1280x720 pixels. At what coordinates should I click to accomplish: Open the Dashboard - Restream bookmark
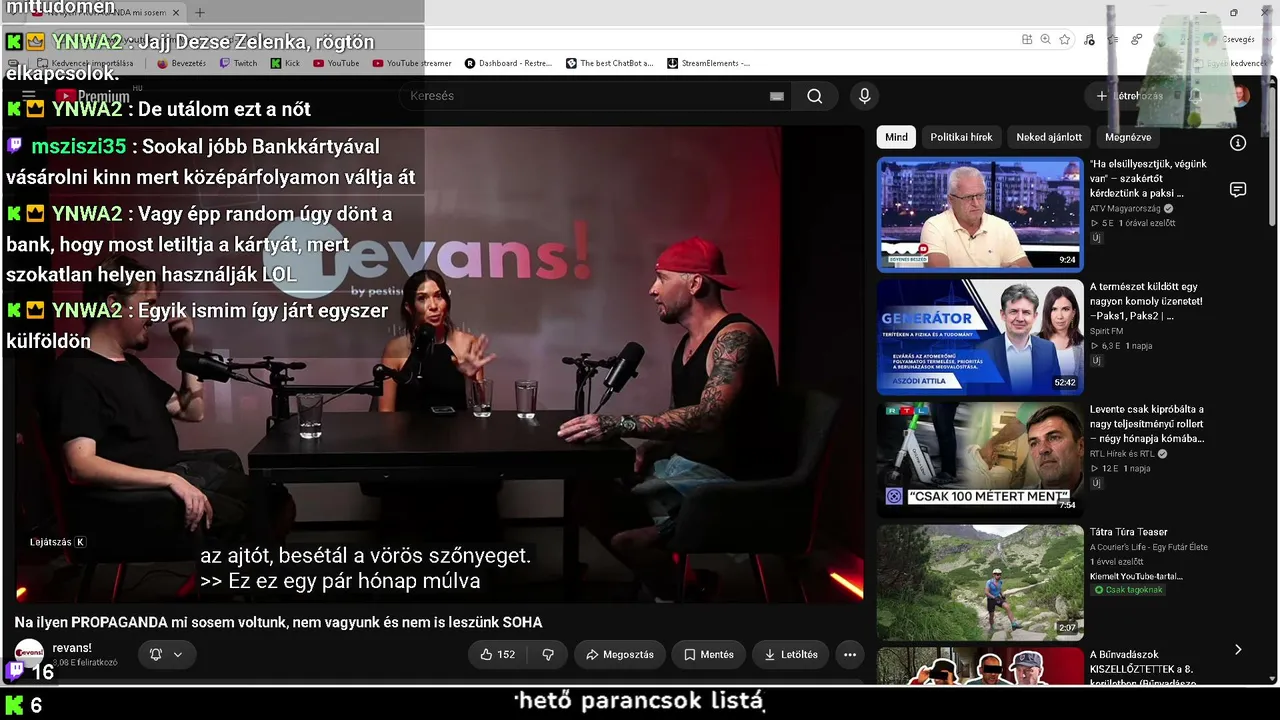tap(509, 63)
